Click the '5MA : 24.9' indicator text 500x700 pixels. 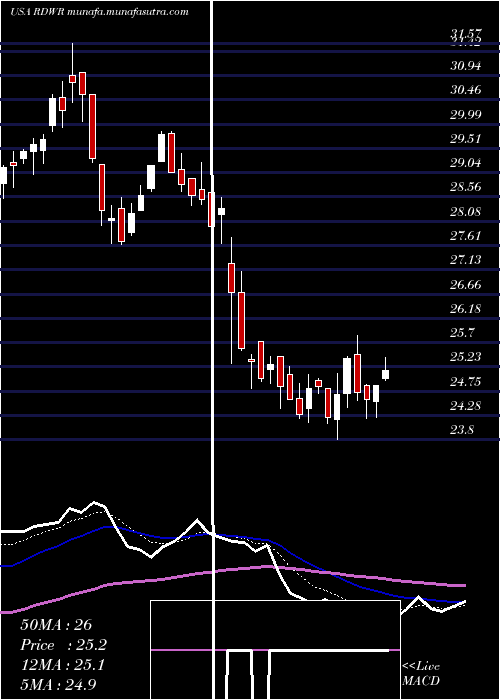tap(58, 685)
